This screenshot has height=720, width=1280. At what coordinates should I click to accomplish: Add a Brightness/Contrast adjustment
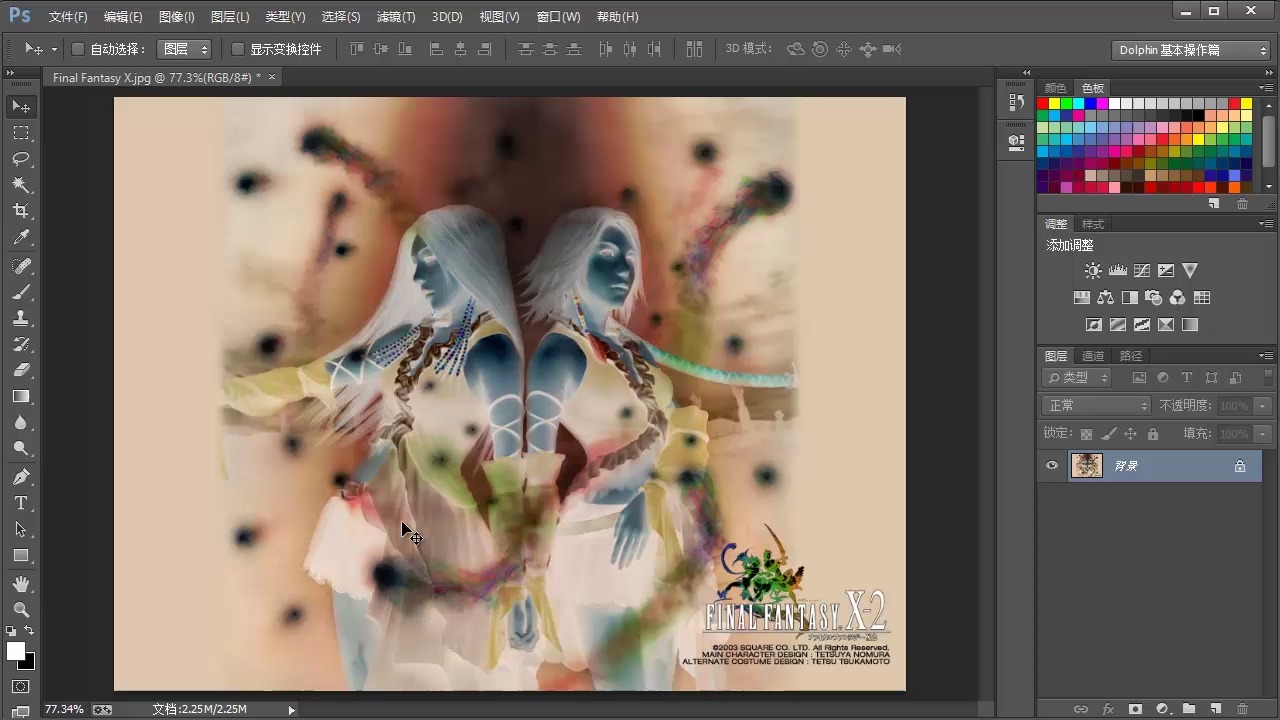(x=1093, y=271)
